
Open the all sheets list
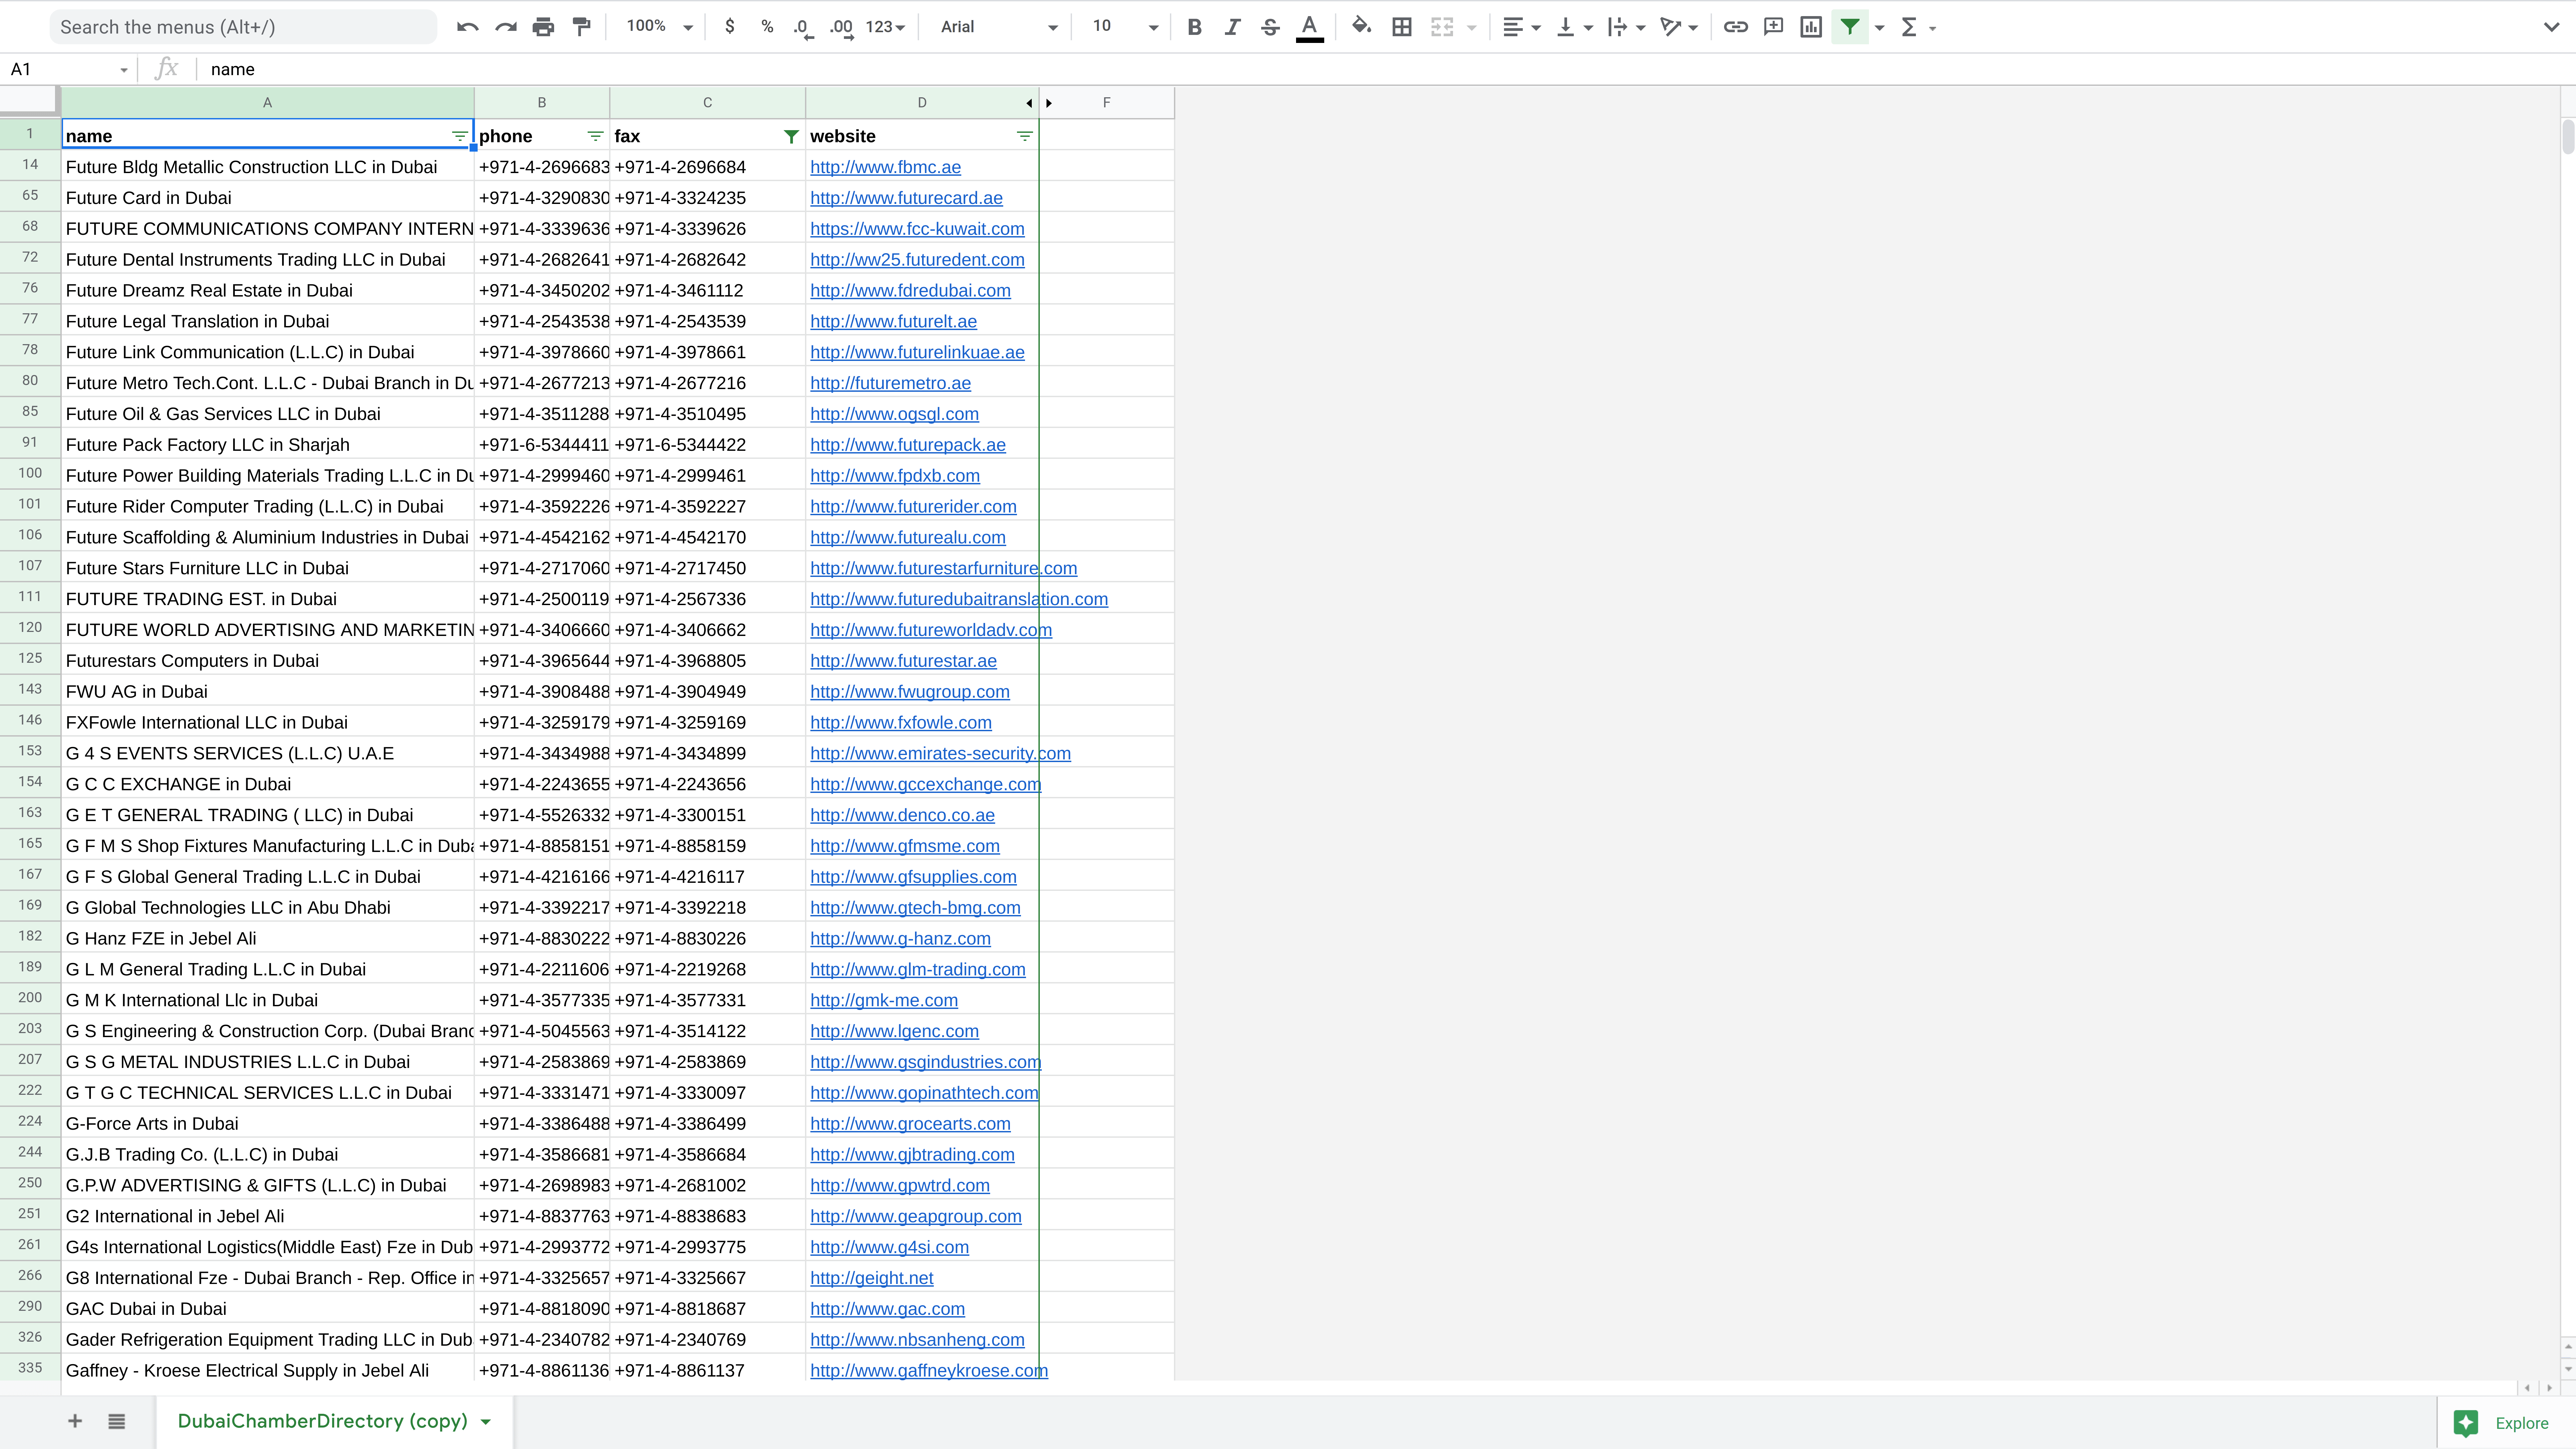pyautogui.click(x=116, y=1421)
